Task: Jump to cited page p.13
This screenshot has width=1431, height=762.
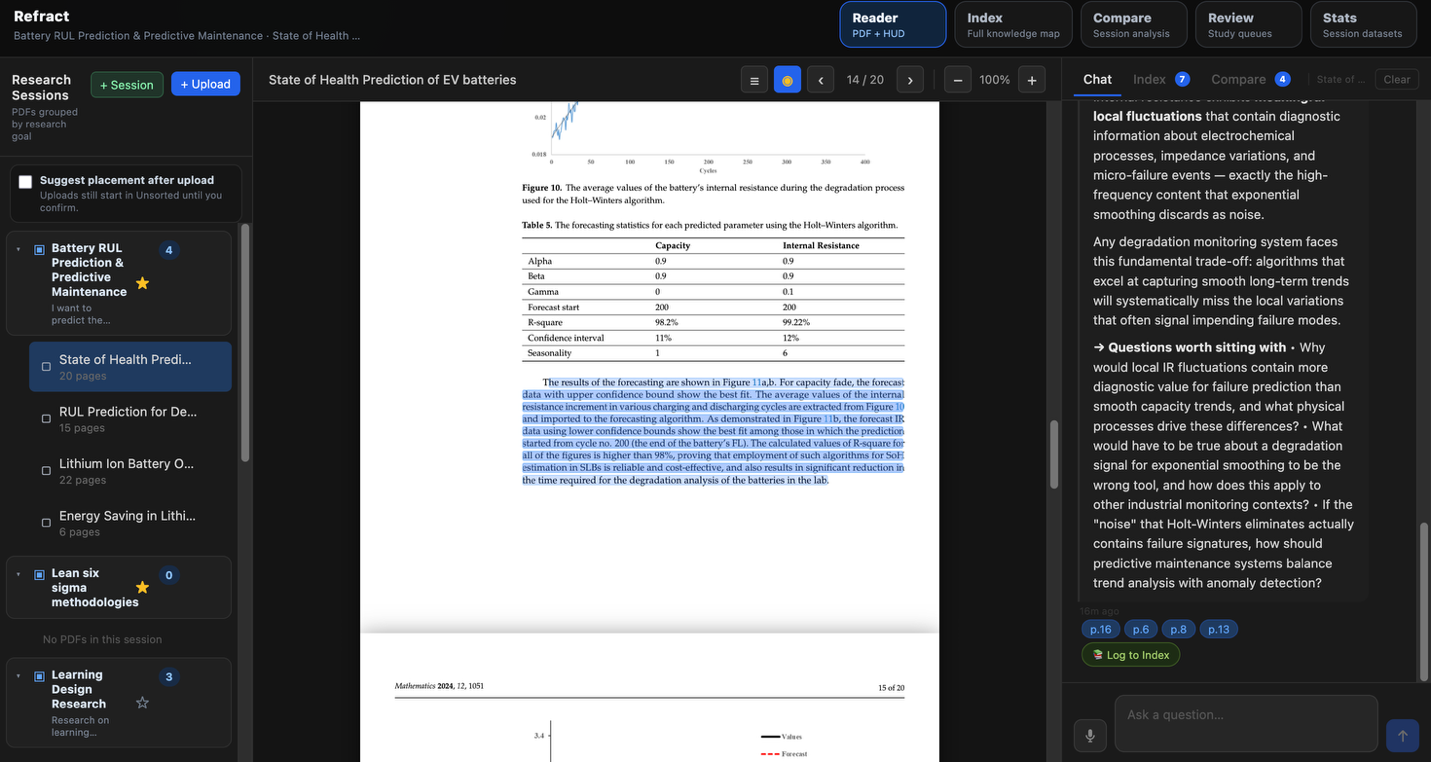Action: tap(1219, 629)
